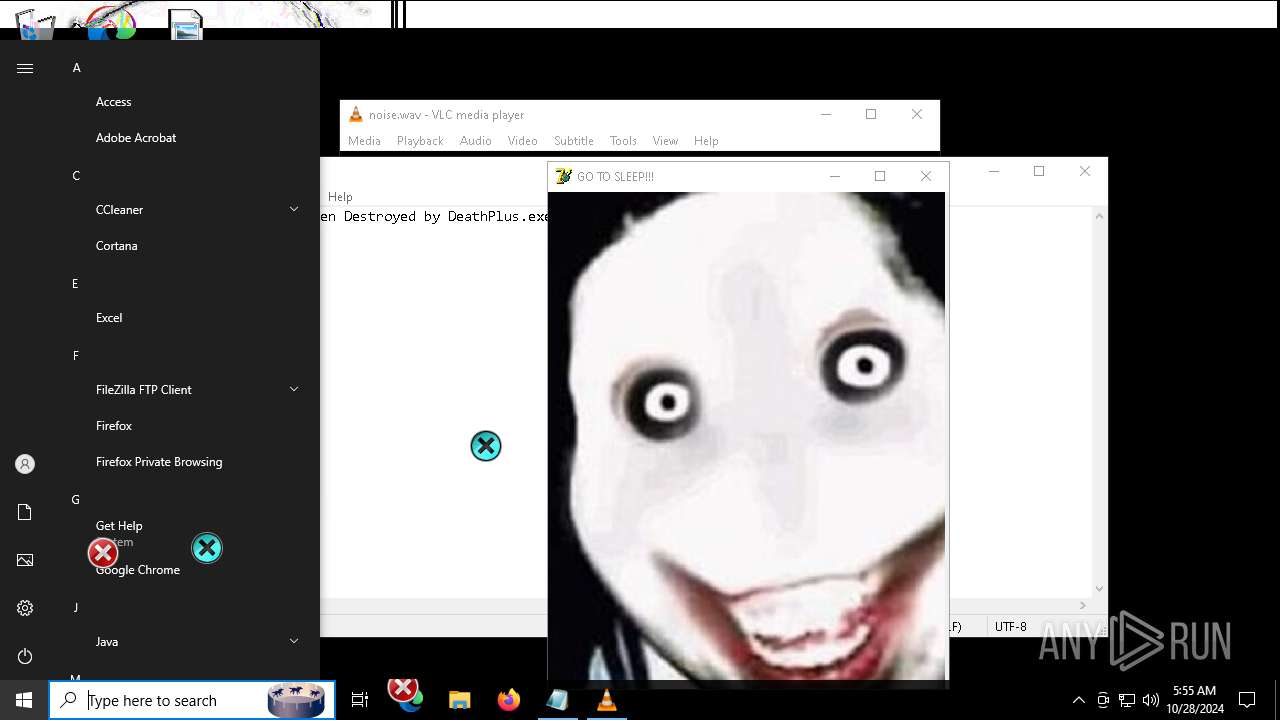The image size is (1280, 720).
Task: Open Task View on the taskbar
Action: [360, 700]
